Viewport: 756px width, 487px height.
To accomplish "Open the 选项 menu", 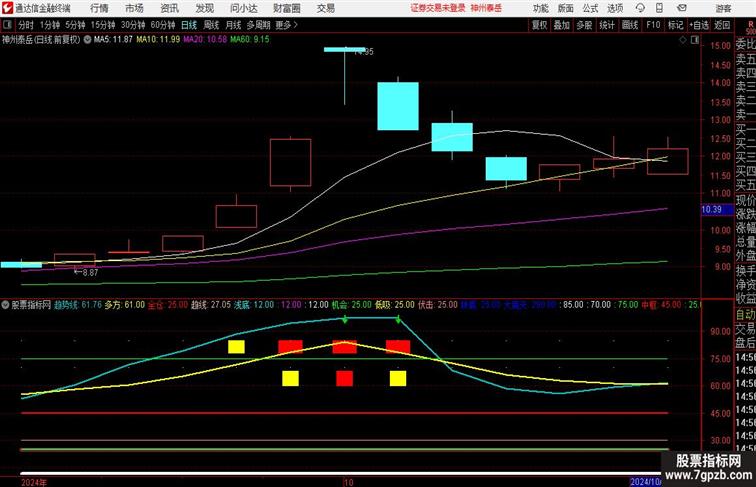I will pyautogui.click(x=615, y=8).
